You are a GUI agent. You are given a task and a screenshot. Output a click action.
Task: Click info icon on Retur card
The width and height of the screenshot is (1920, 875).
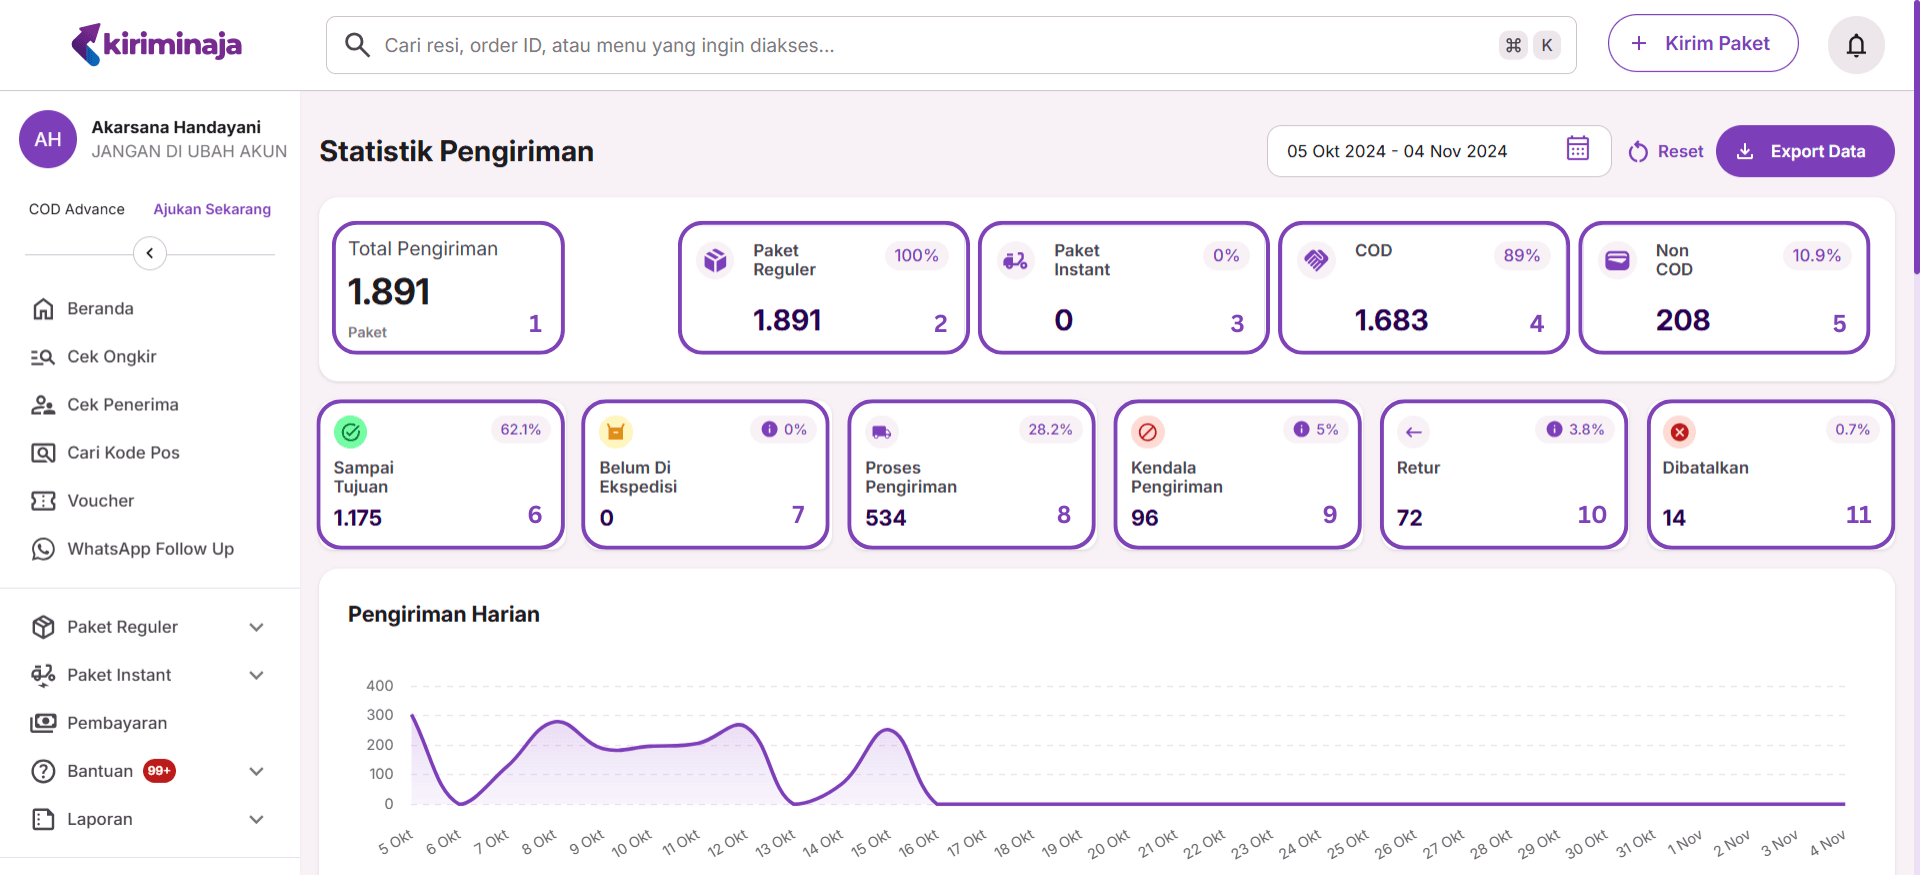1554,429
